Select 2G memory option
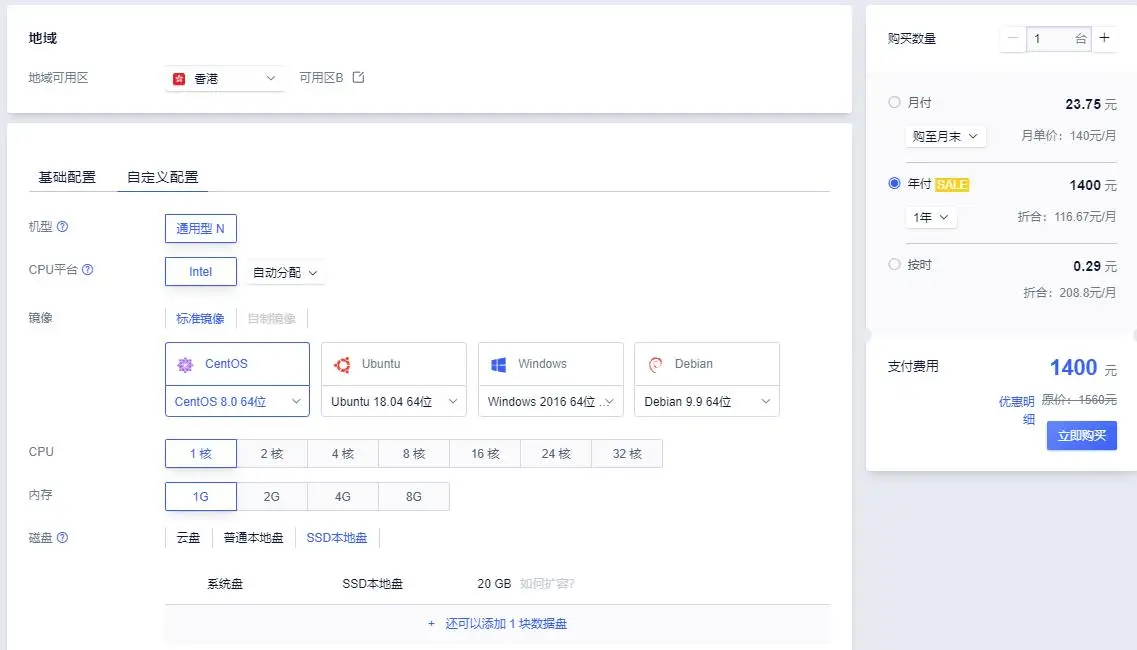Image resolution: width=1137 pixels, height=650 pixels. pos(272,496)
